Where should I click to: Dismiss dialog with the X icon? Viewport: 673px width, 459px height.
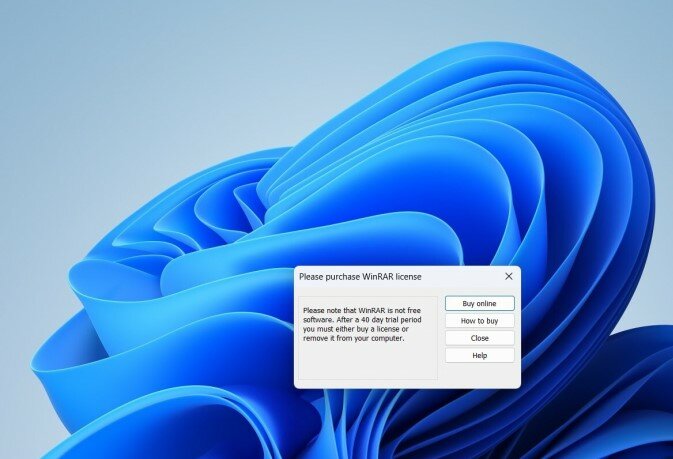509,277
